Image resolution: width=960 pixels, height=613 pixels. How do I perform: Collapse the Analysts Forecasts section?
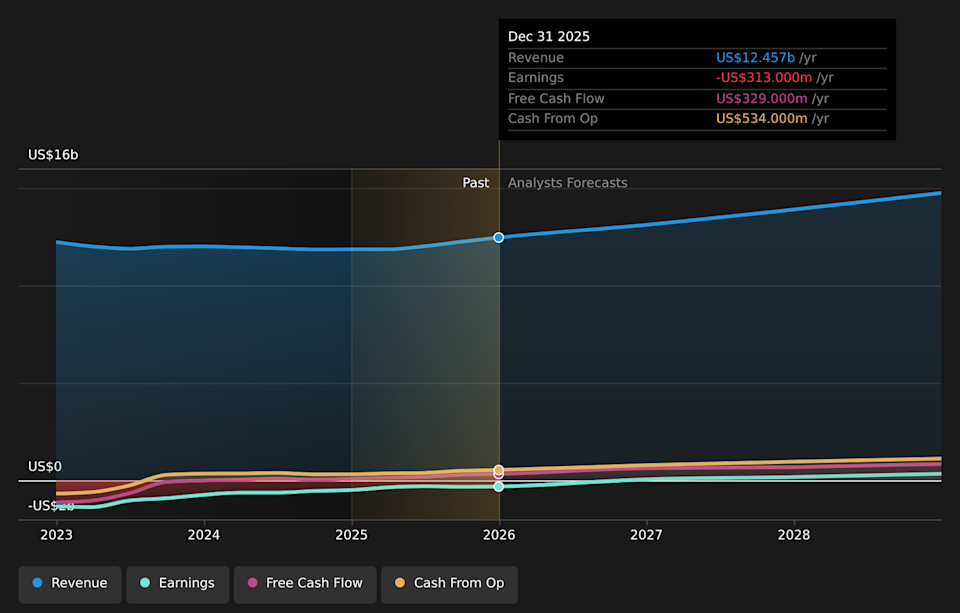click(567, 182)
